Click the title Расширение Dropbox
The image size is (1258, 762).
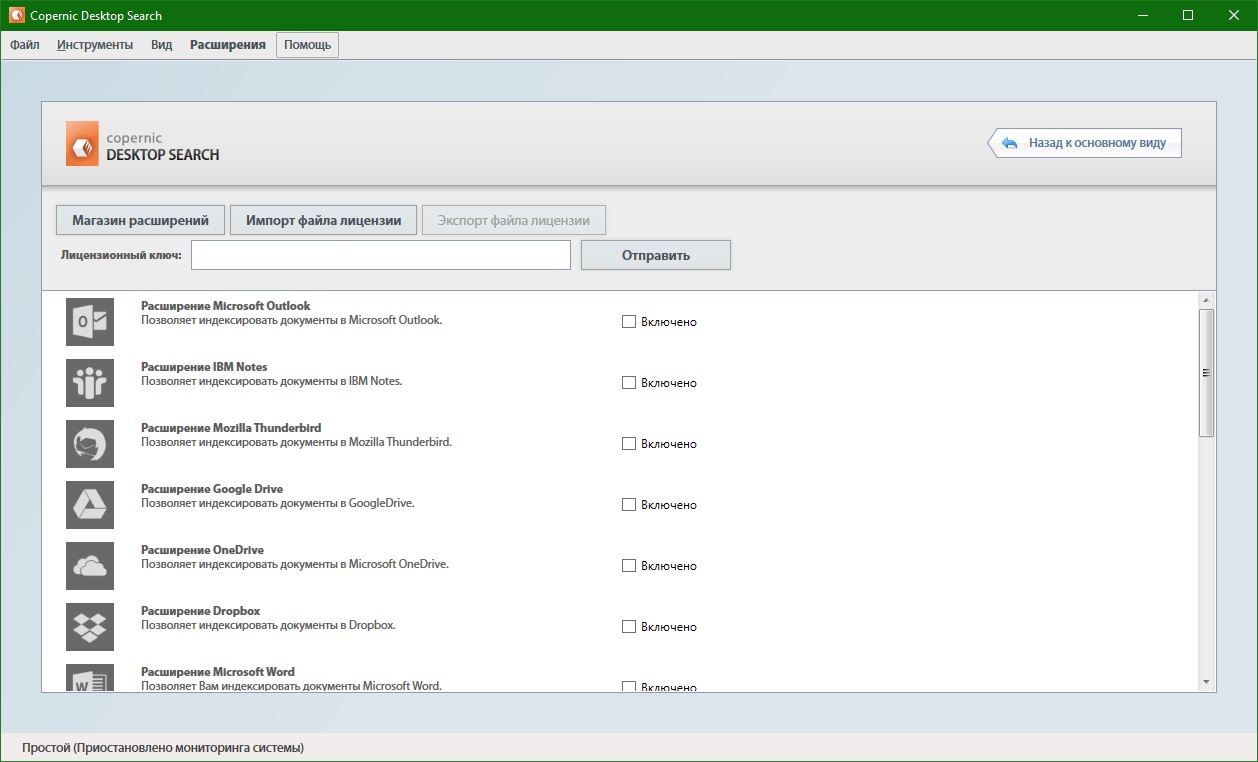point(201,611)
